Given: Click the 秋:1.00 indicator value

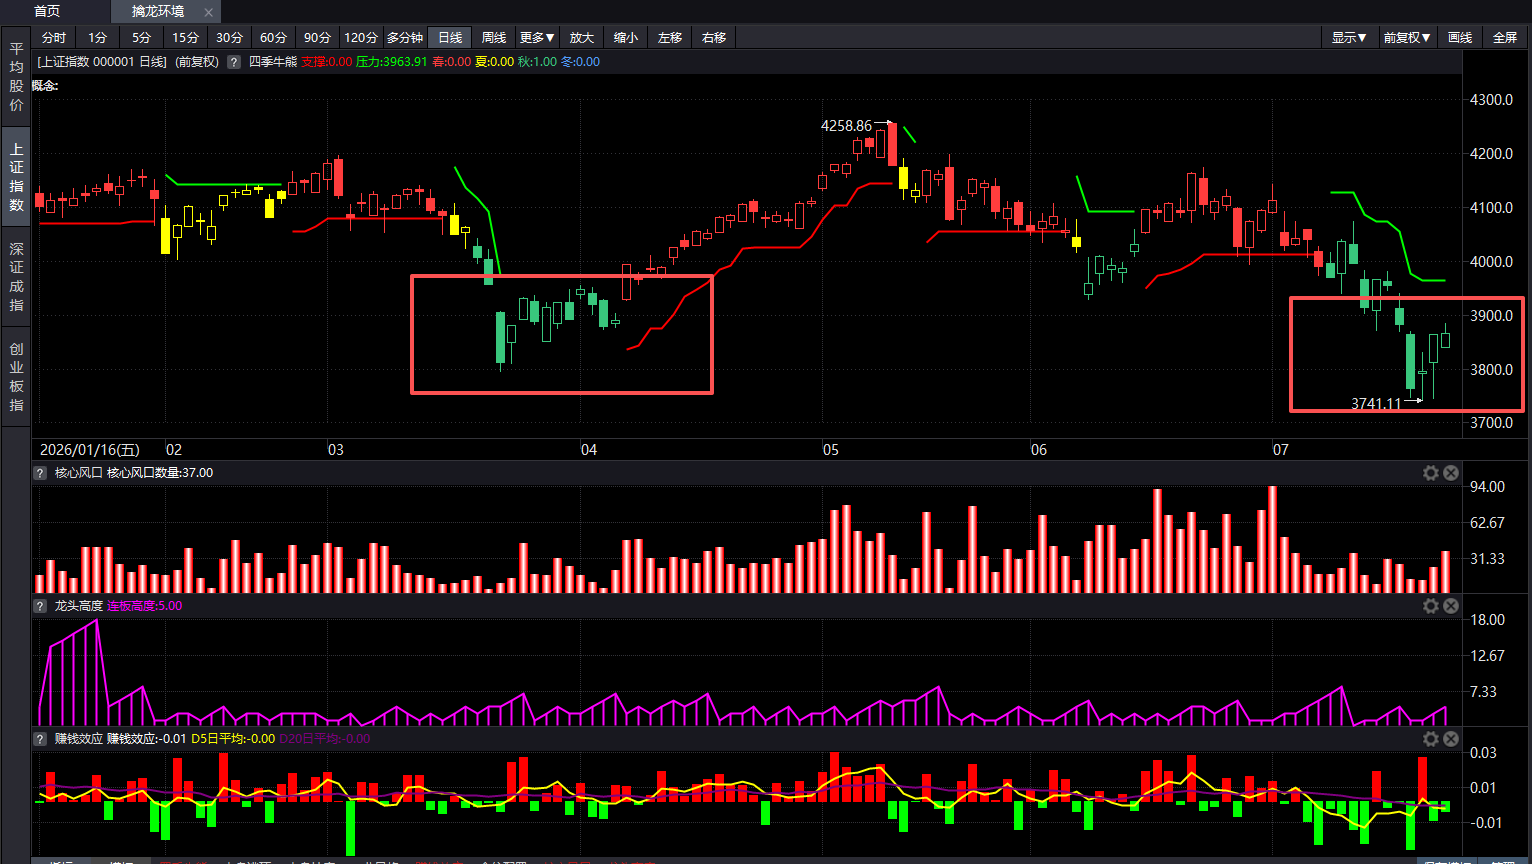Looking at the screenshot, I should pyautogui.click(x=537, y=62).
